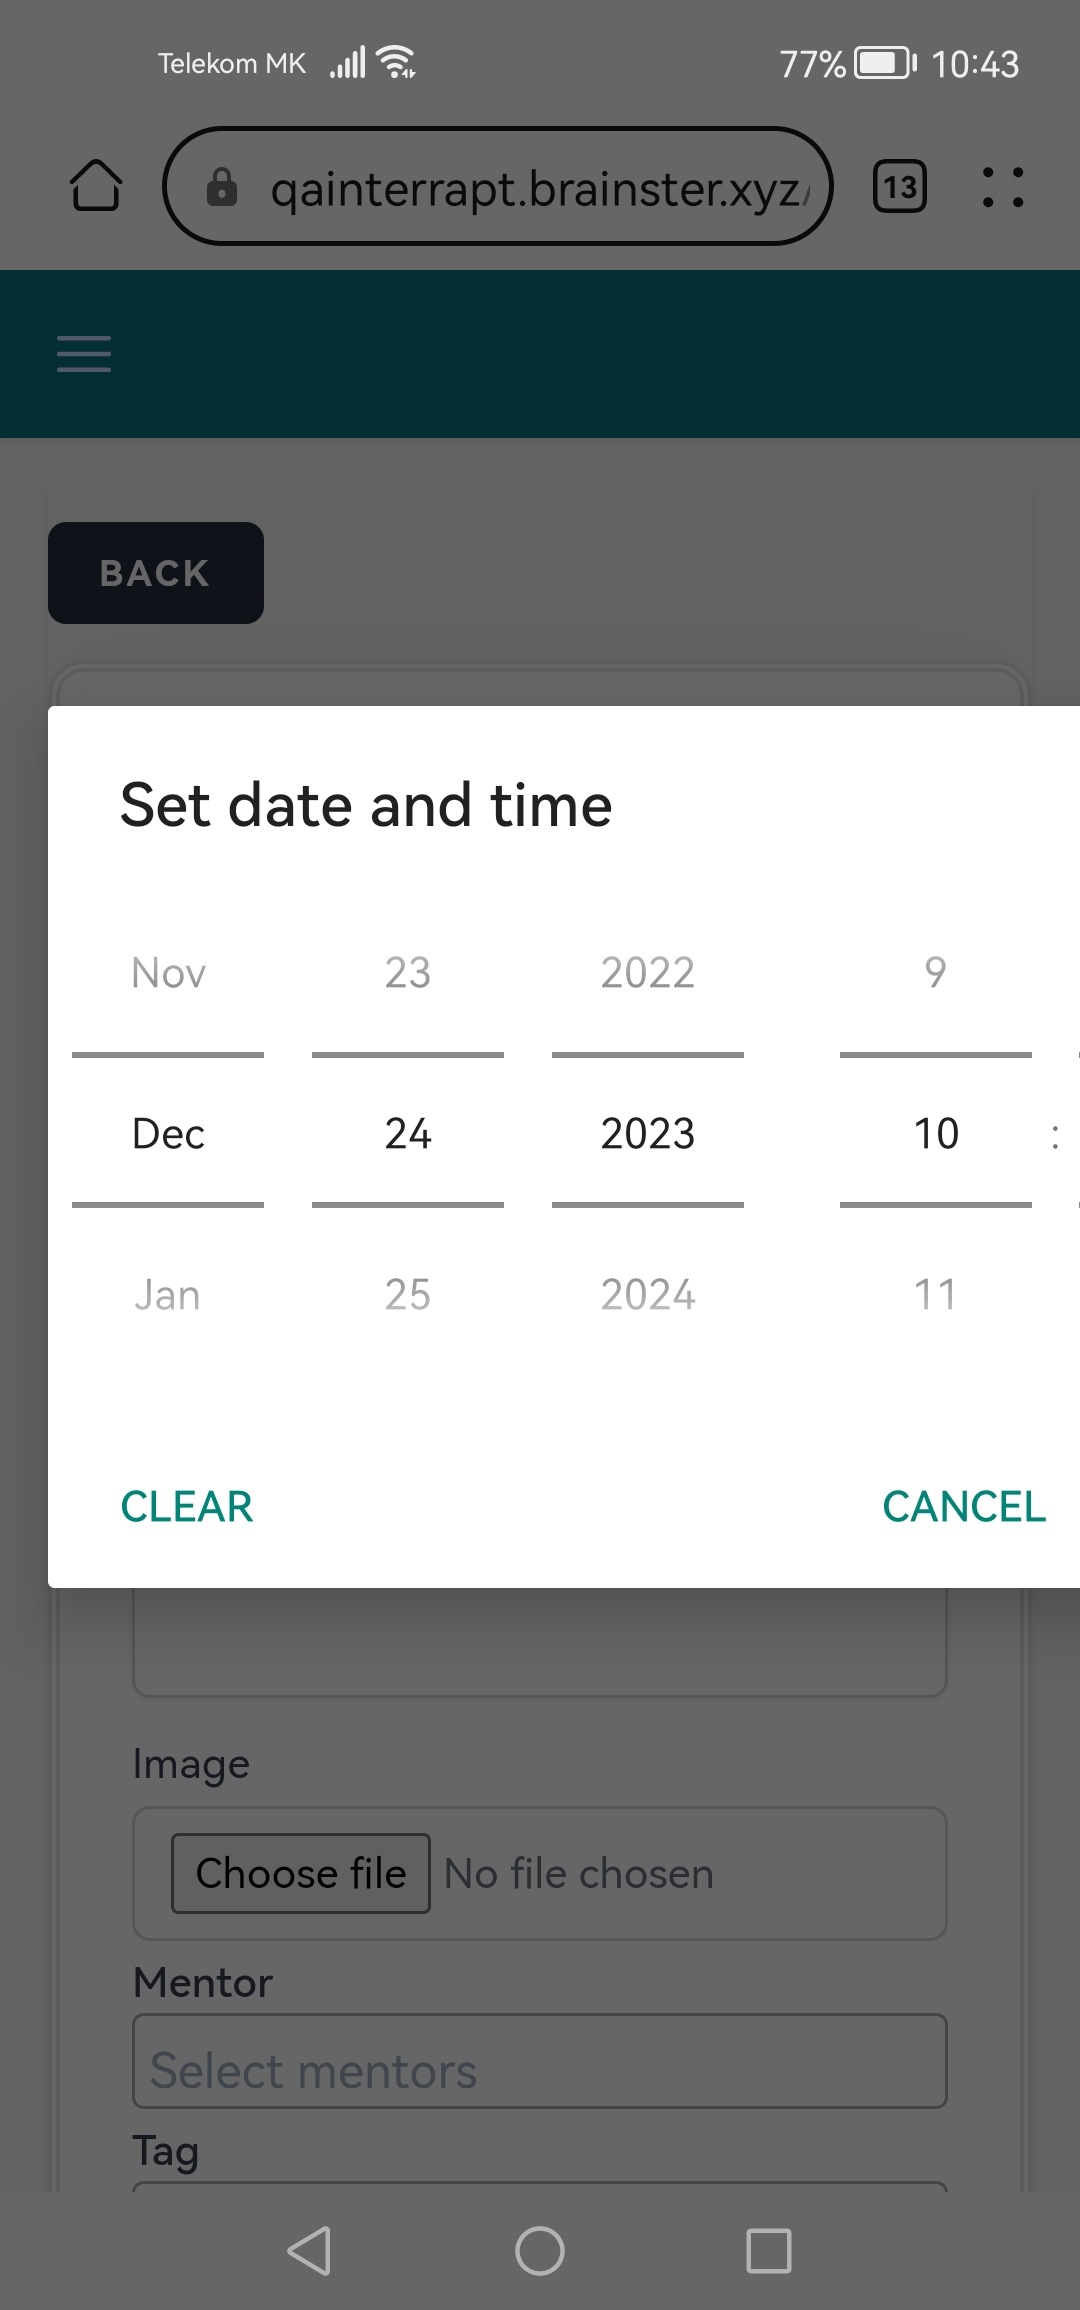
Task: Open recent apps with square button
Action: point(768,2251)
